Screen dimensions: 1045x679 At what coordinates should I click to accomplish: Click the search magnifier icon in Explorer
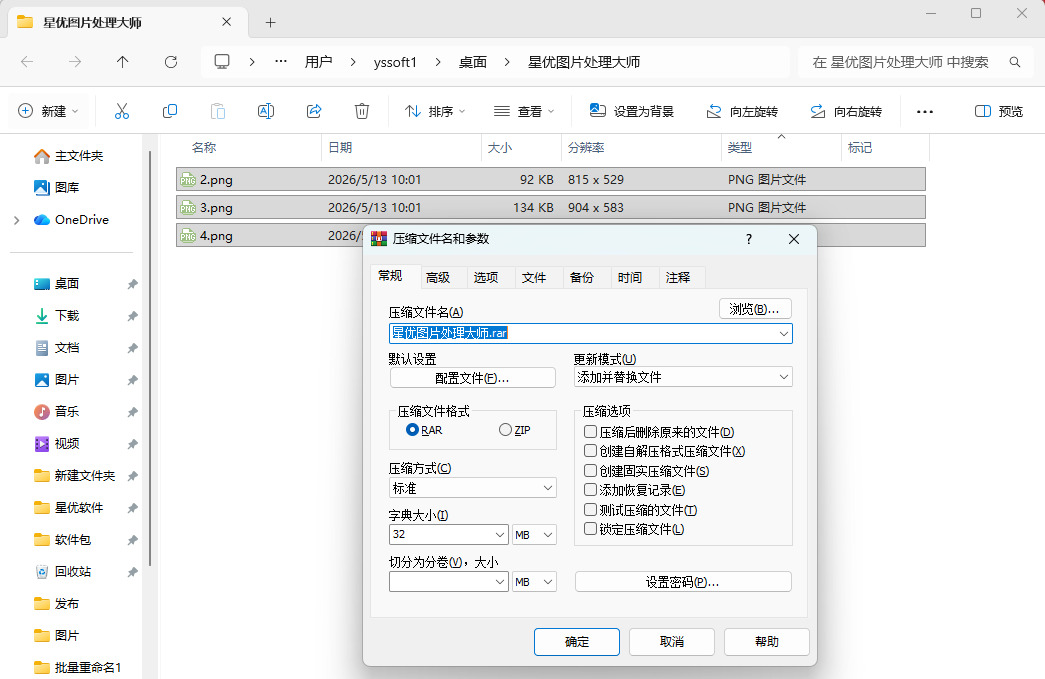1015,62
